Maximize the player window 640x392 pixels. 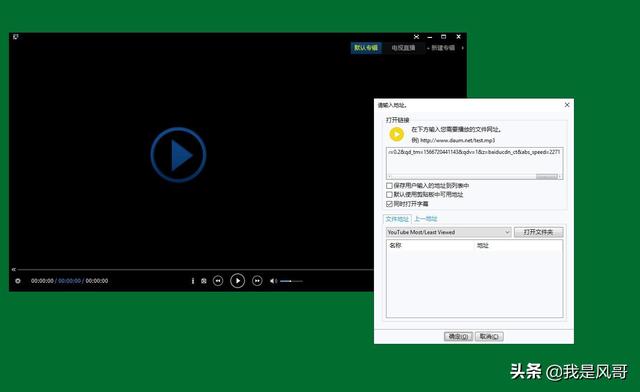[x=444, y=37]
